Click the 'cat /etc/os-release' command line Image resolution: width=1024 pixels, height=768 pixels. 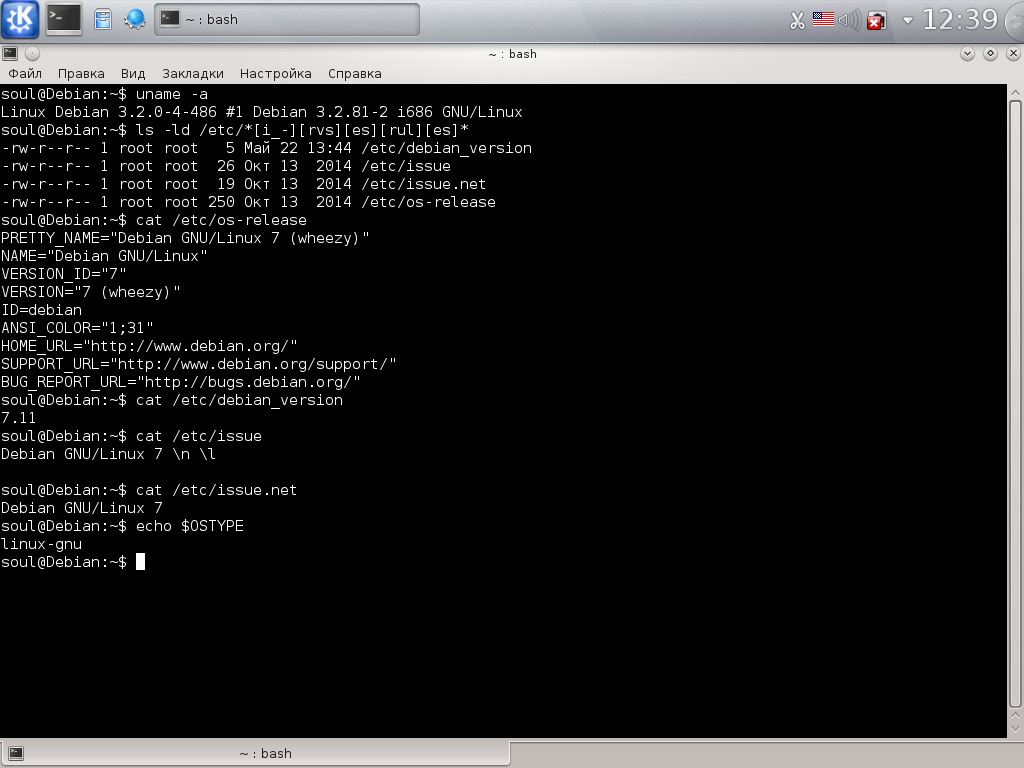153,220
